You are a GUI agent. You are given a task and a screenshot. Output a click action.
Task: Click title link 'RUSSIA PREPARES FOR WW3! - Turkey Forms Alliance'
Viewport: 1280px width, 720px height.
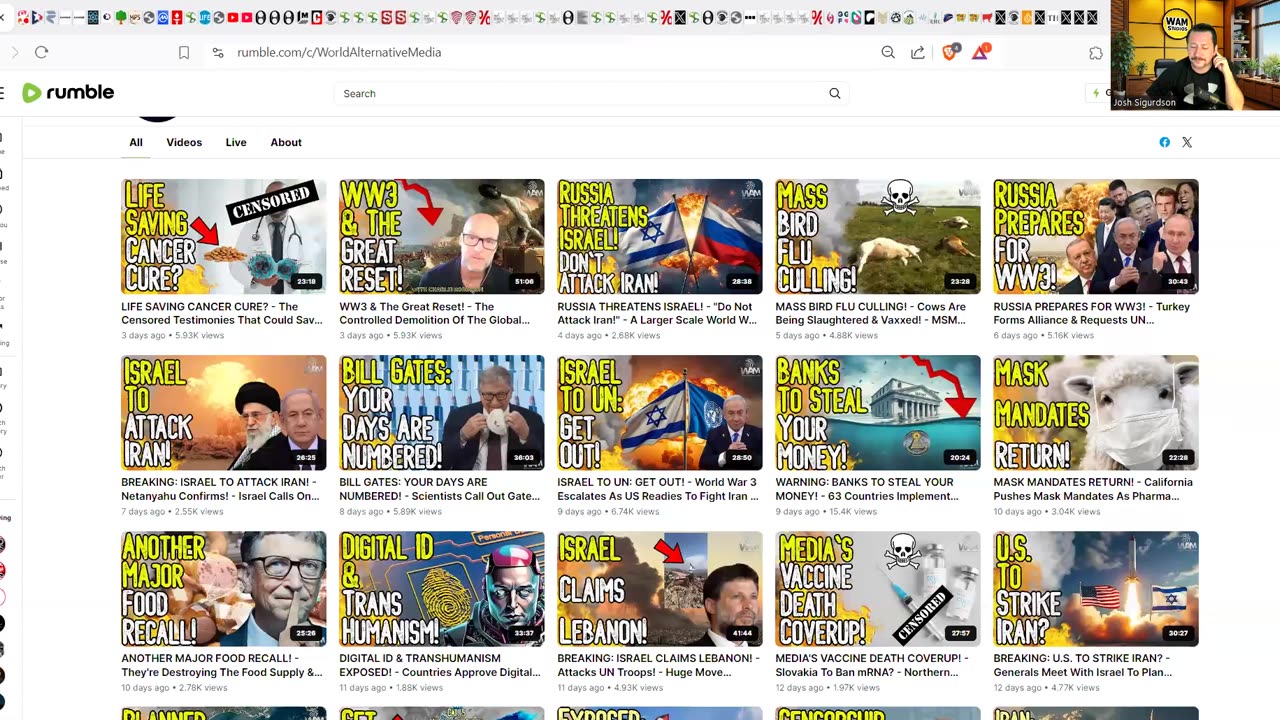[1092, 313]
